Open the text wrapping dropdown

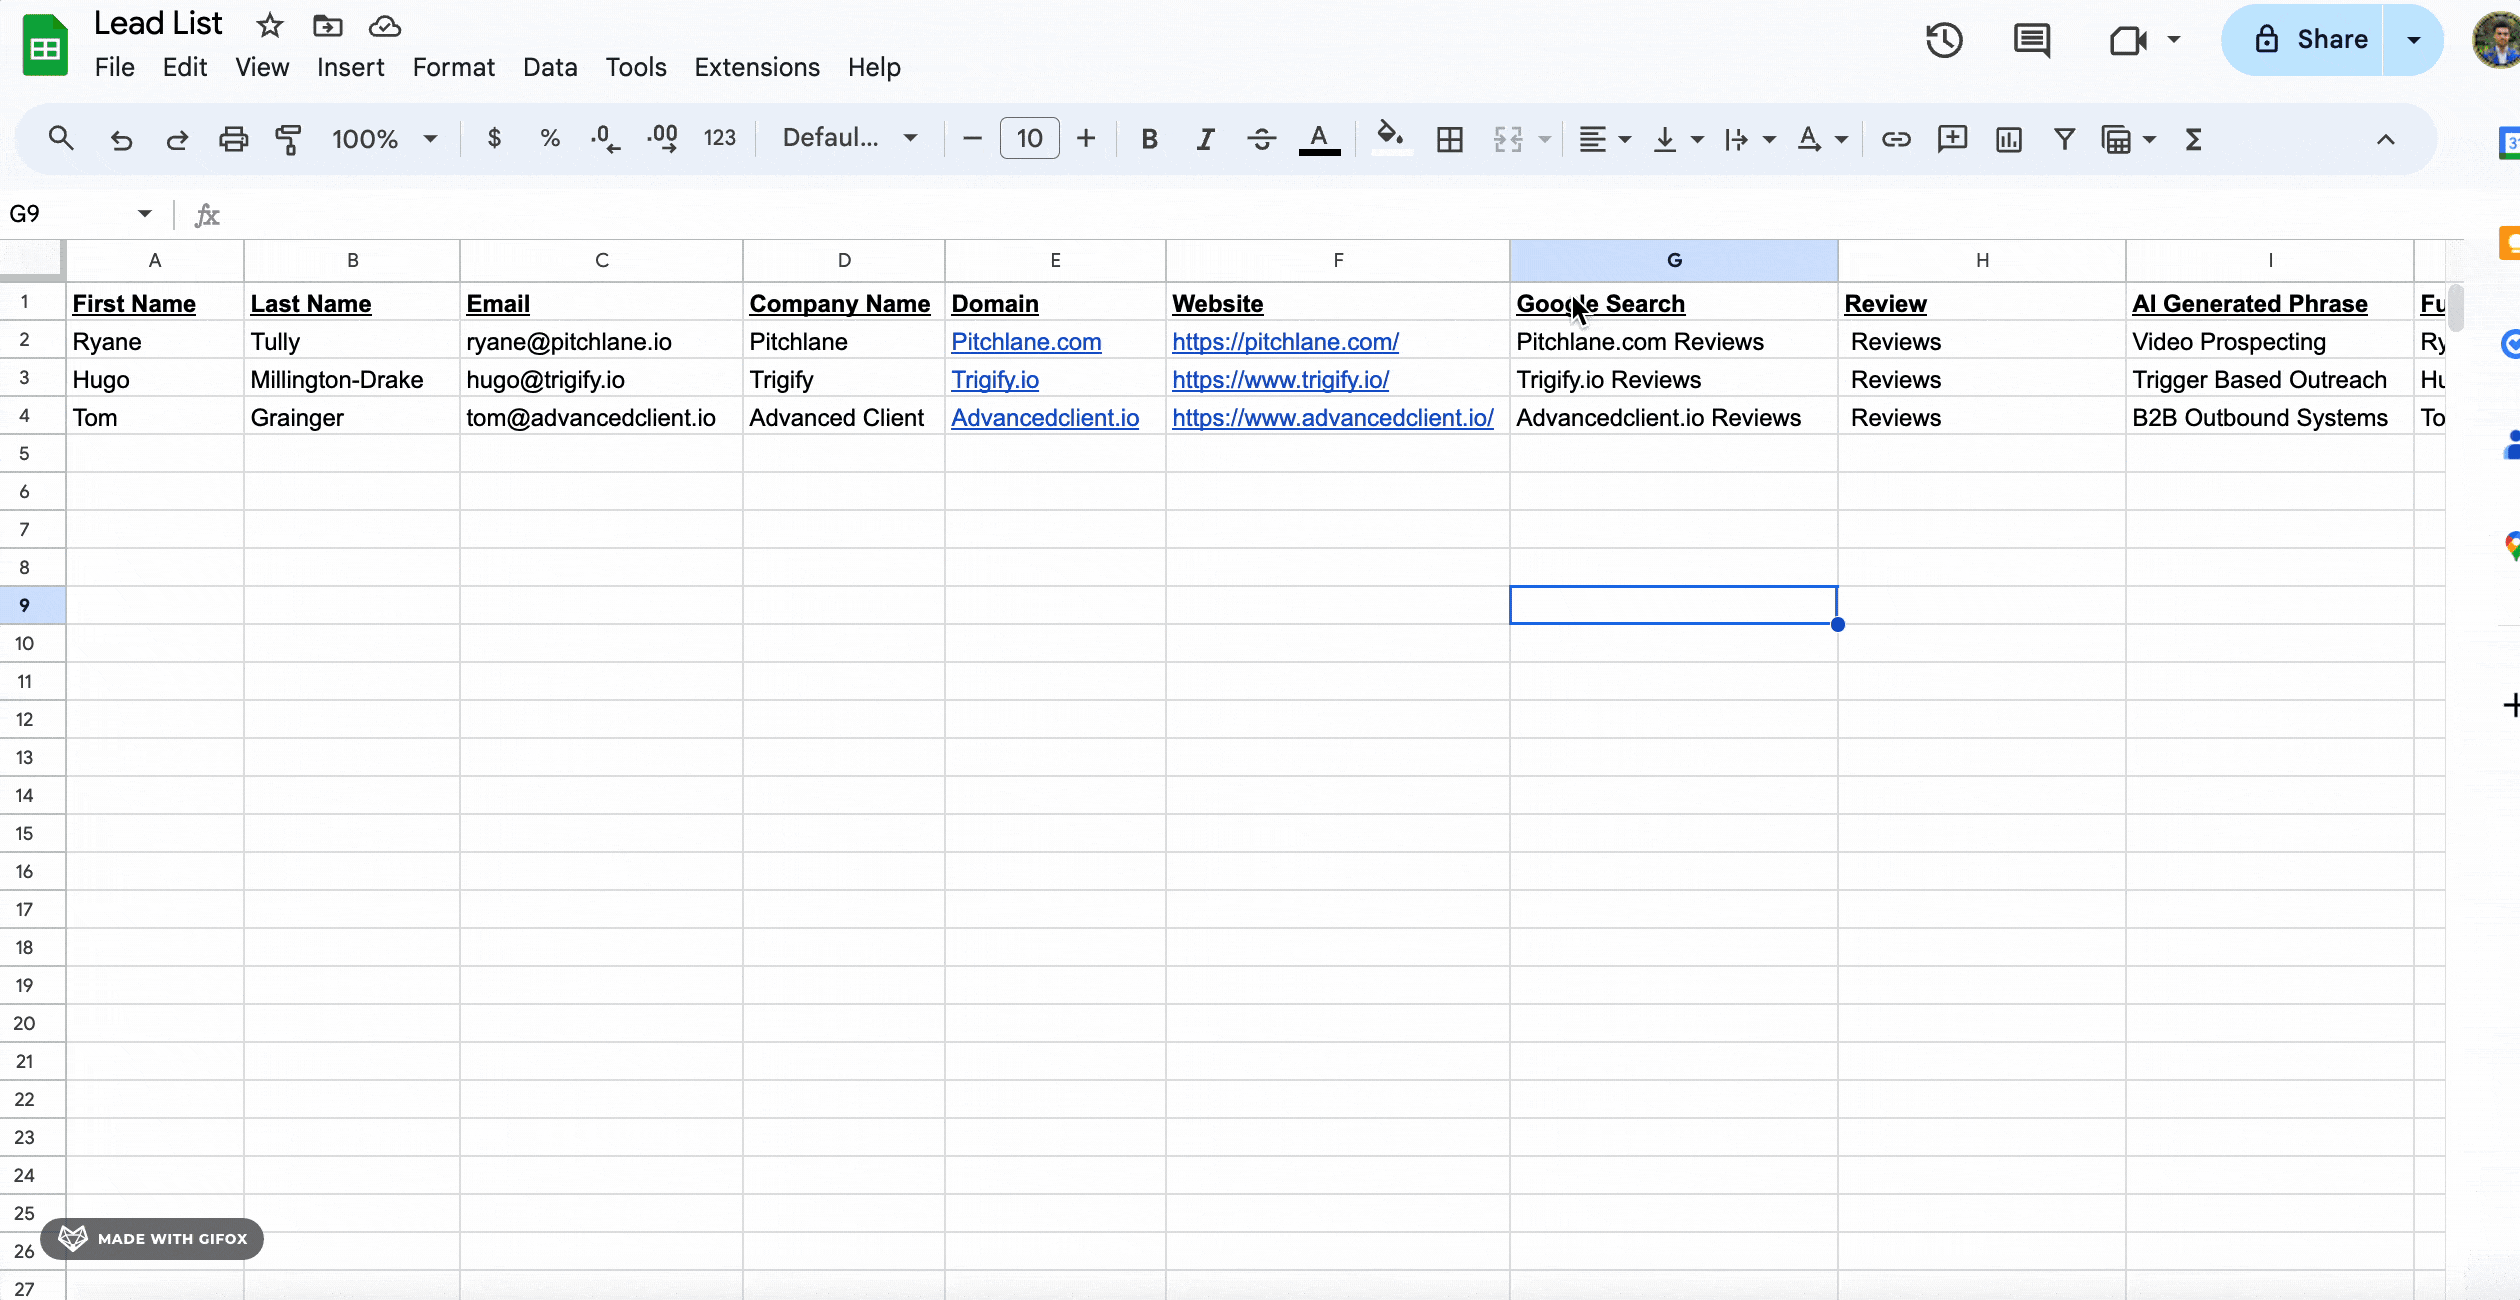(1750, 139)
